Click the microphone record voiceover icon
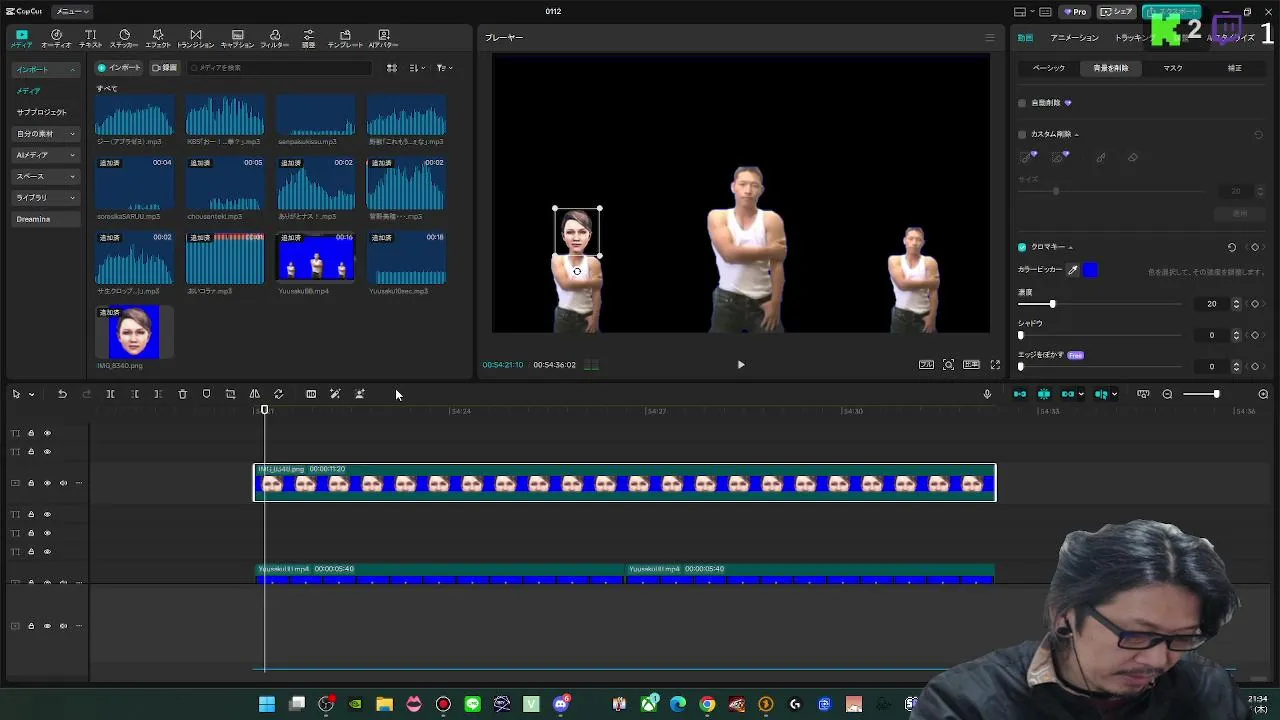 tap(987, 394)
